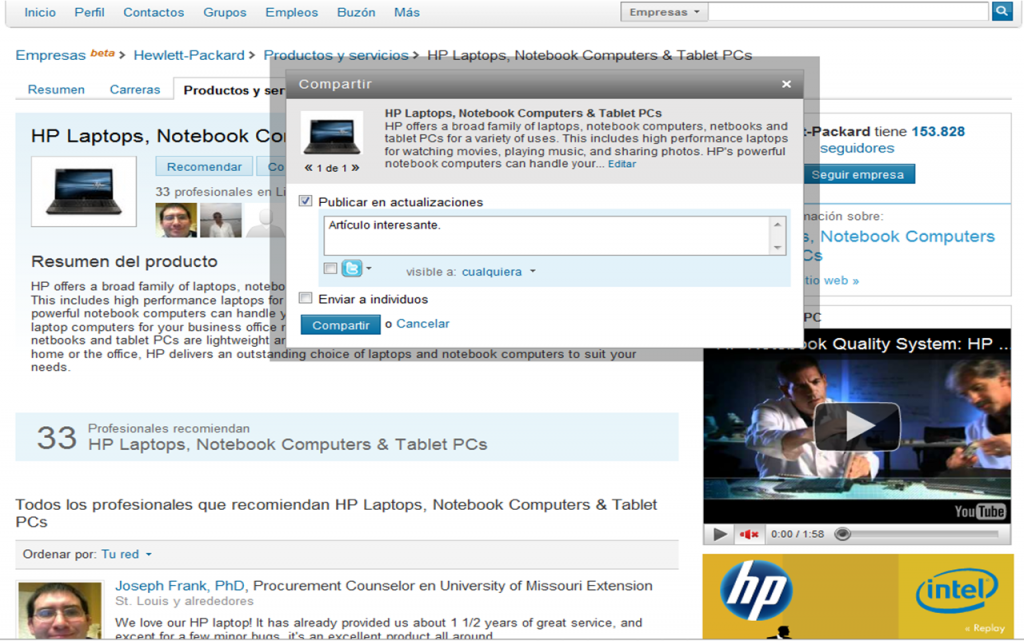Switch to the Carreras tab
1024x641 pixels.
(x=135, y=89)
